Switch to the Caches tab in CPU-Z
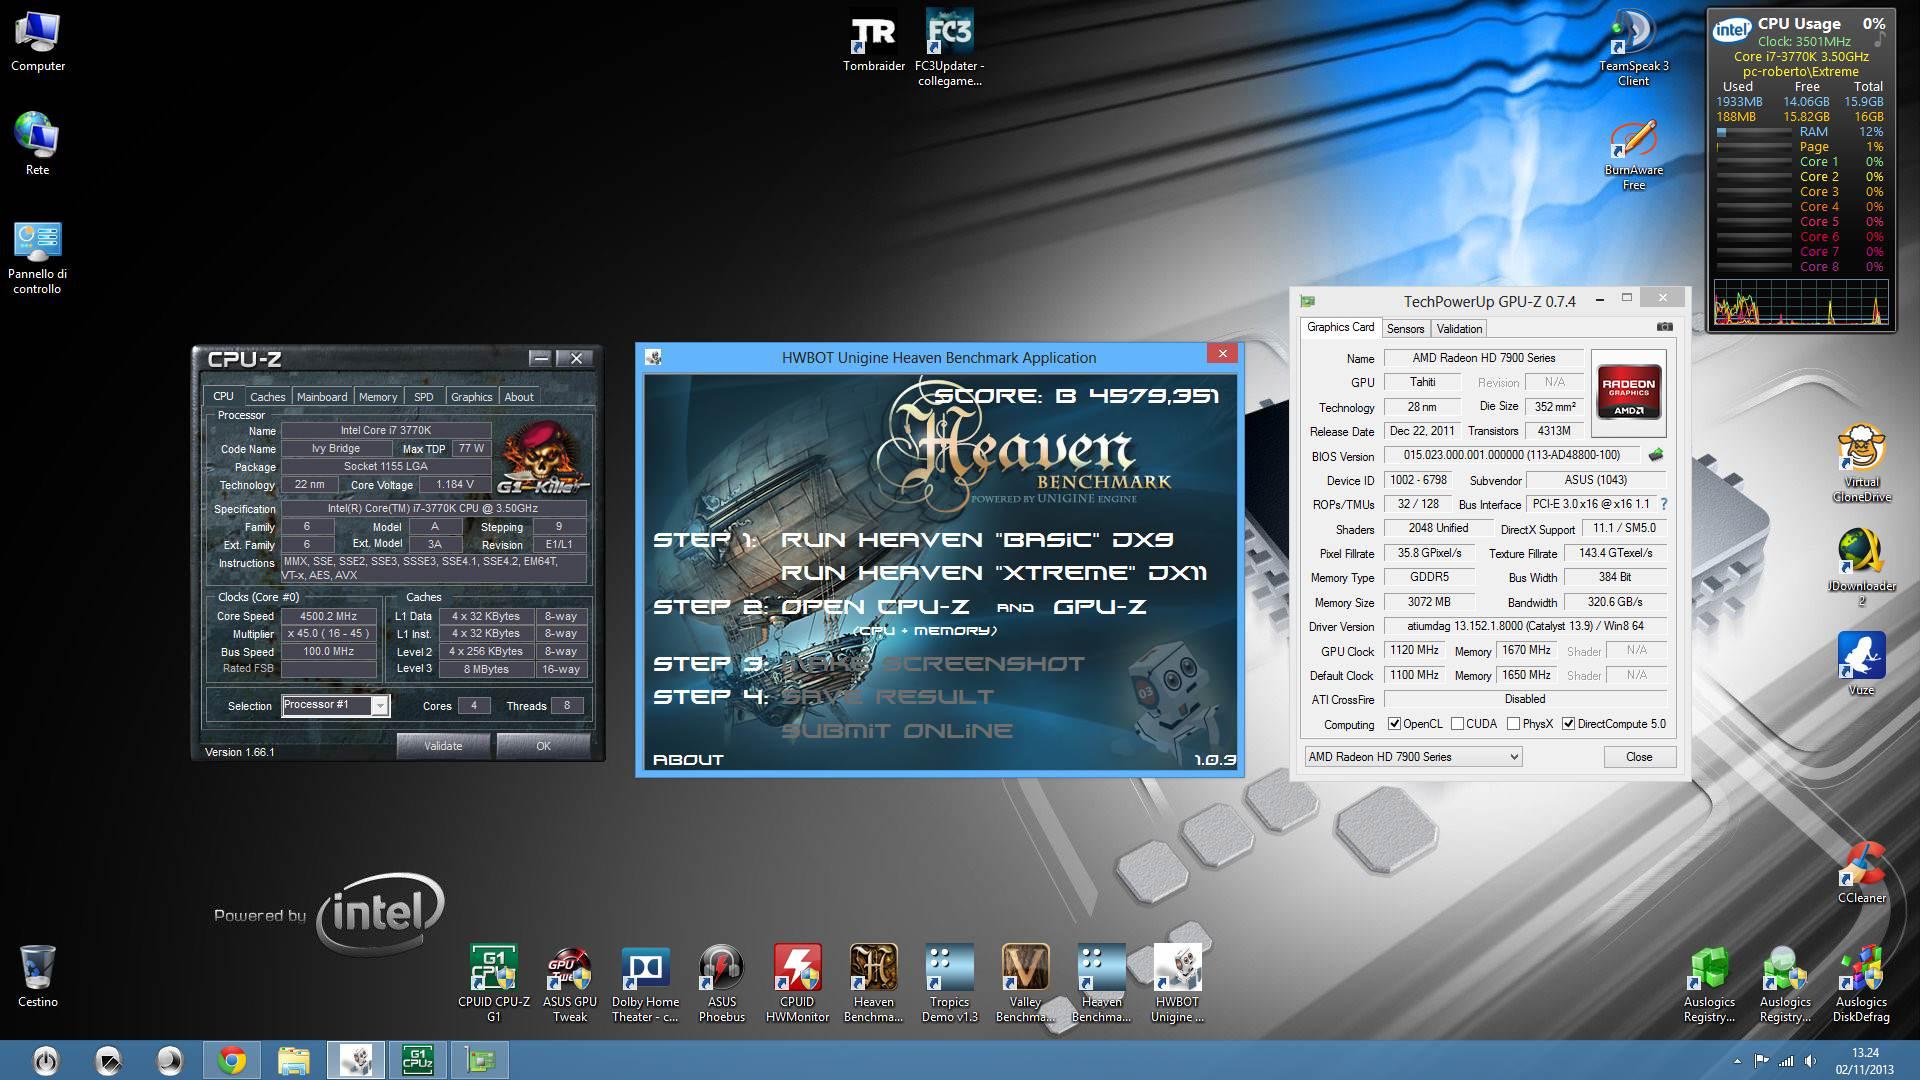Viewport: 1920px width, 1080px height. (x=267, y=397)
